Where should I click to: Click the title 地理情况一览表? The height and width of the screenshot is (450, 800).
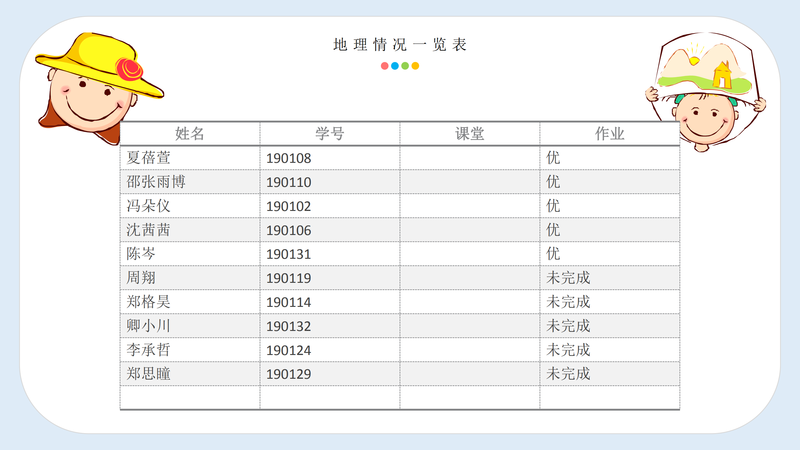click(x=400, y=45)
